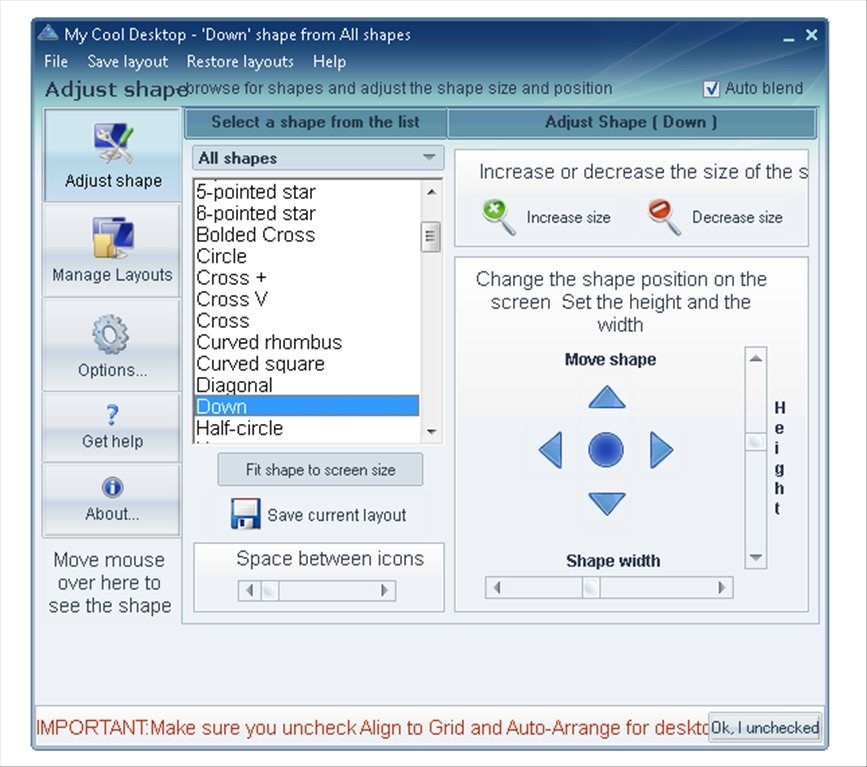Select Curved square in the list
Screen dimensions: 867x767
(307, 364)
